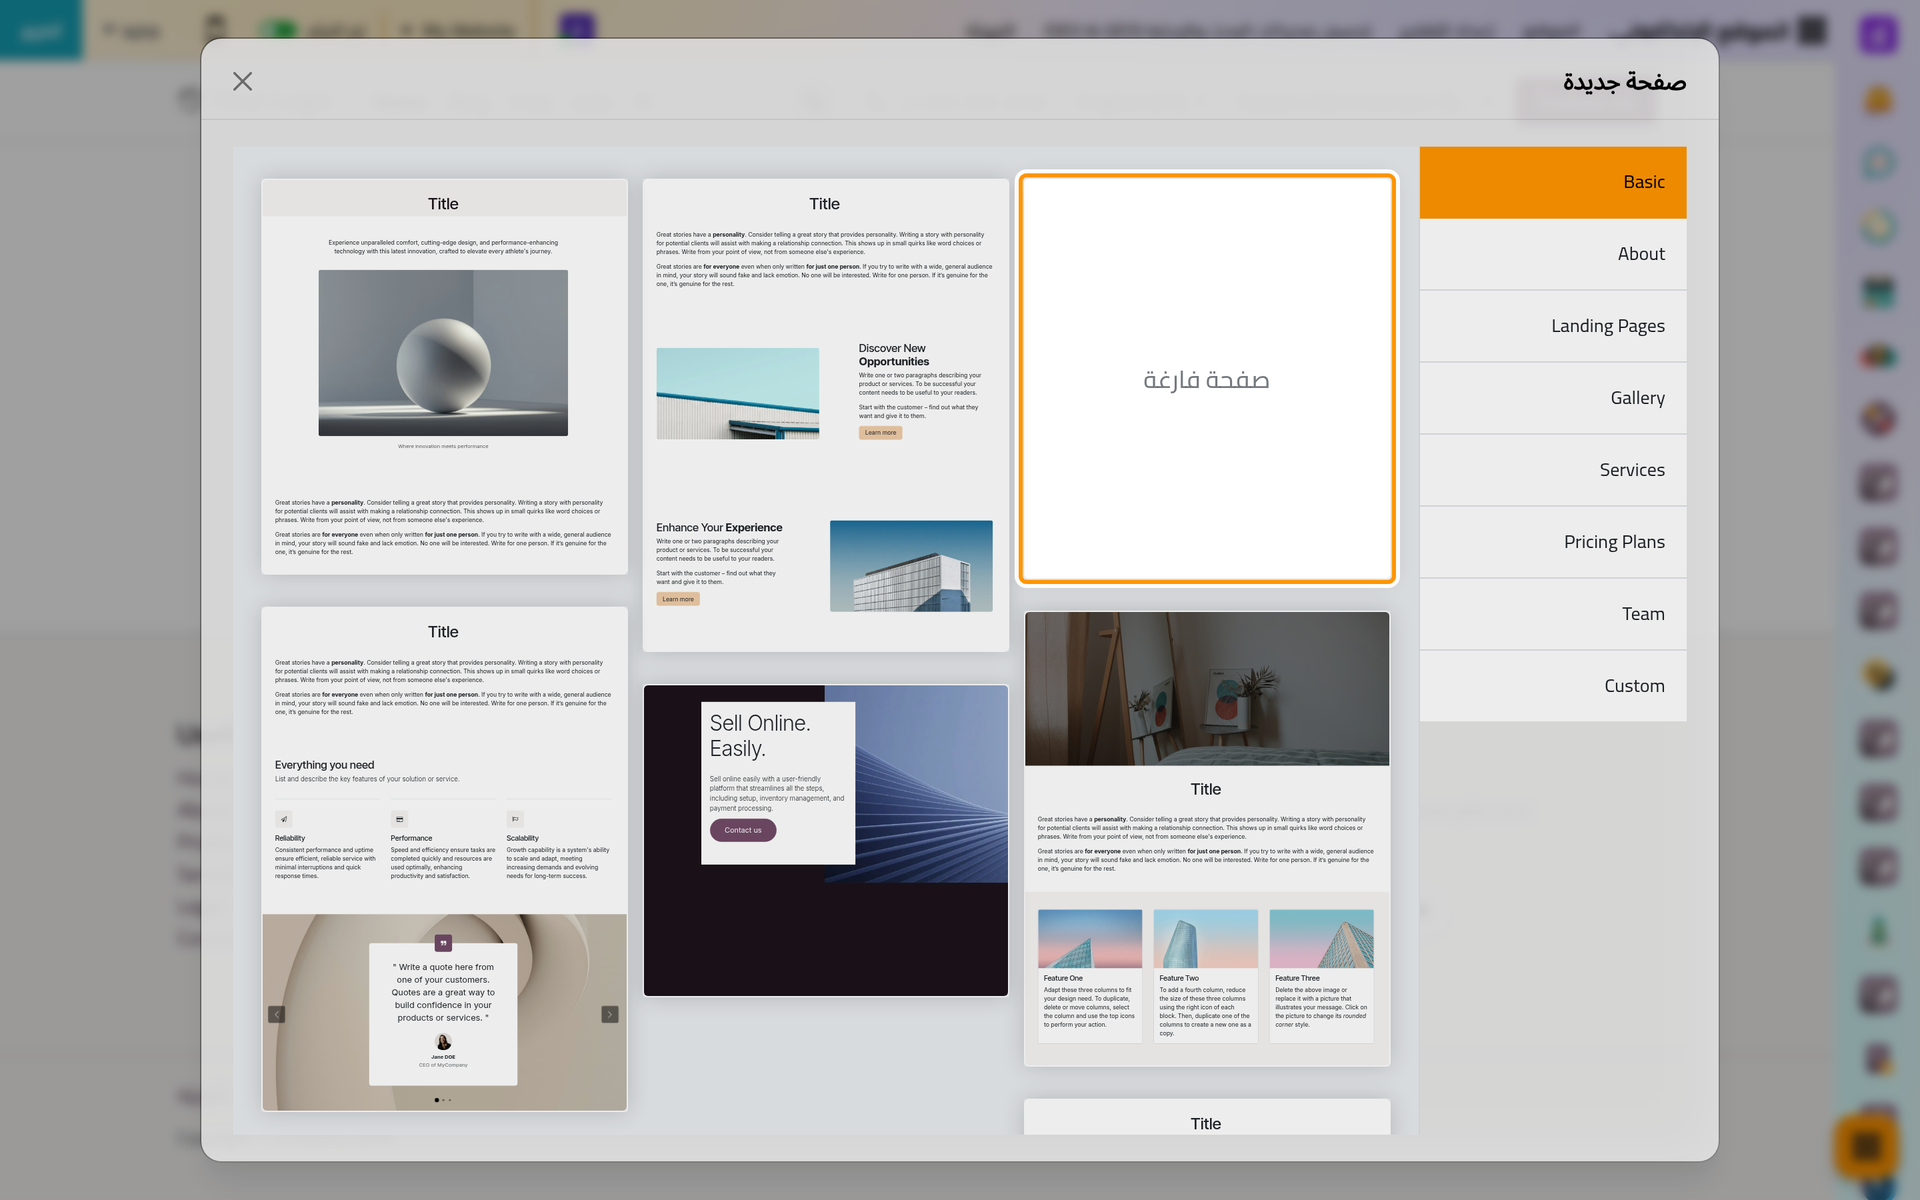Click the previous arrow on quote carousel

[x=277, y=1014]
